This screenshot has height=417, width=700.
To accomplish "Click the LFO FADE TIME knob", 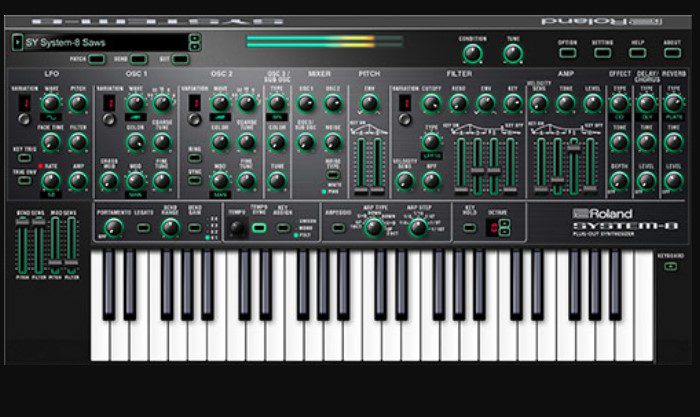I will 51,142.
